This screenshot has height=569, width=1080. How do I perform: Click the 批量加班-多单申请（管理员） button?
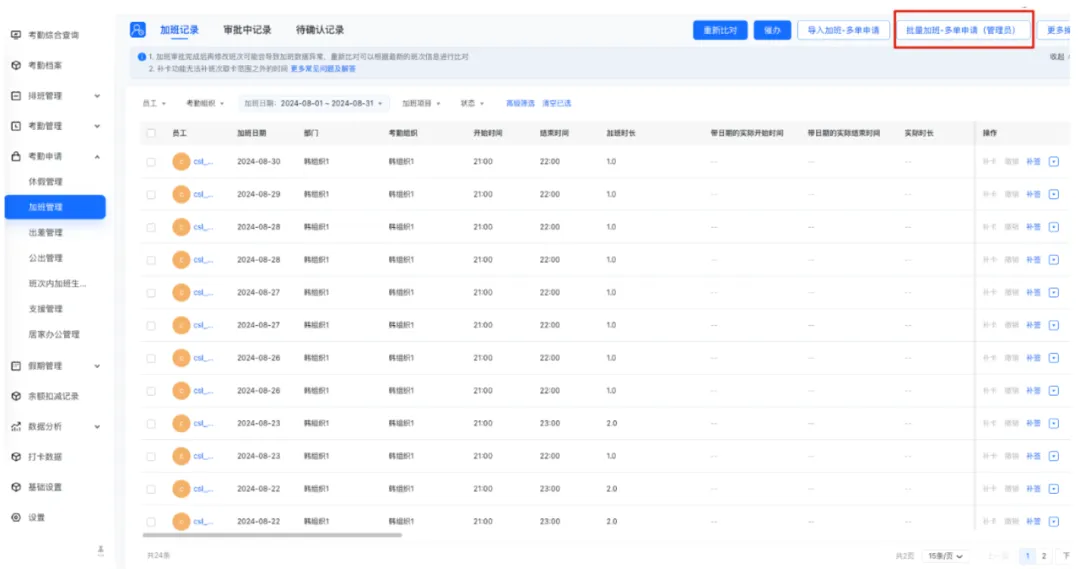pos(961,30)
